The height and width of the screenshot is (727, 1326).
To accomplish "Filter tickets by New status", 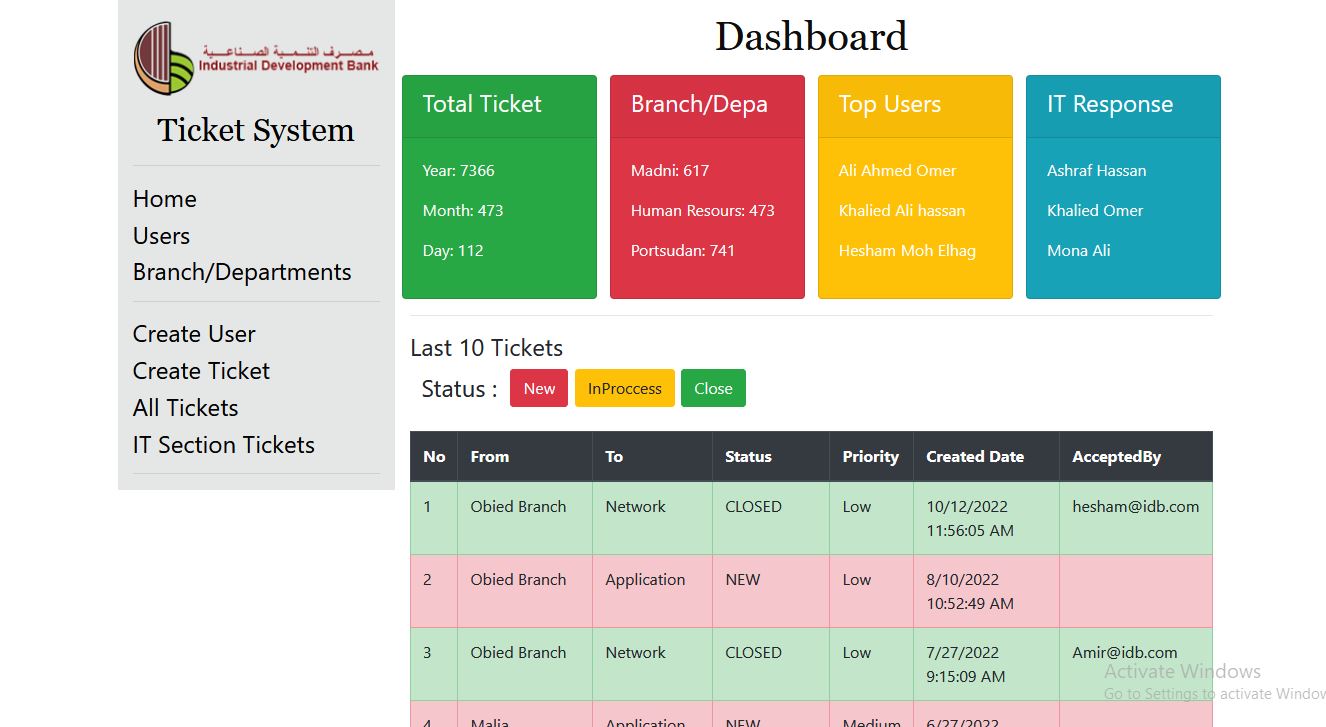I will [x=538, y=388].
